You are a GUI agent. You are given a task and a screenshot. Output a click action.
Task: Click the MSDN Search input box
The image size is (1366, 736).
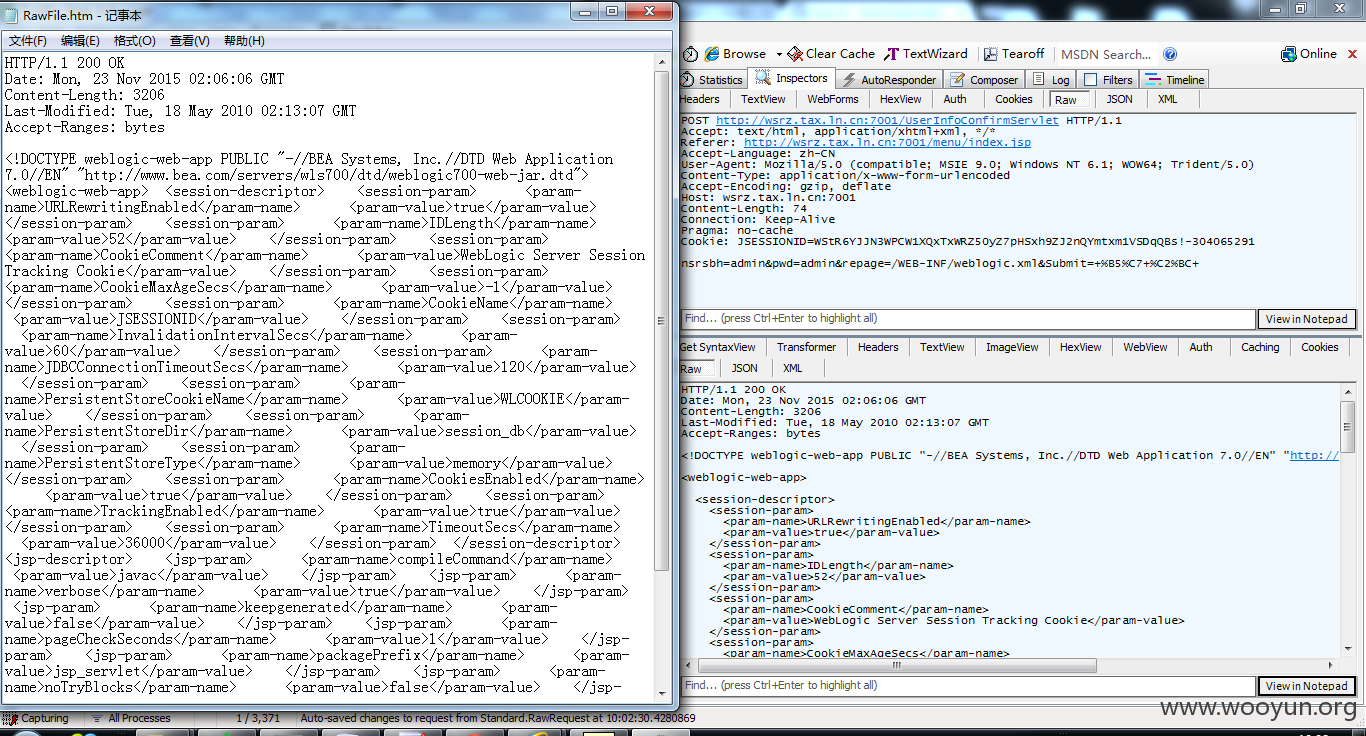[1105, 55]
